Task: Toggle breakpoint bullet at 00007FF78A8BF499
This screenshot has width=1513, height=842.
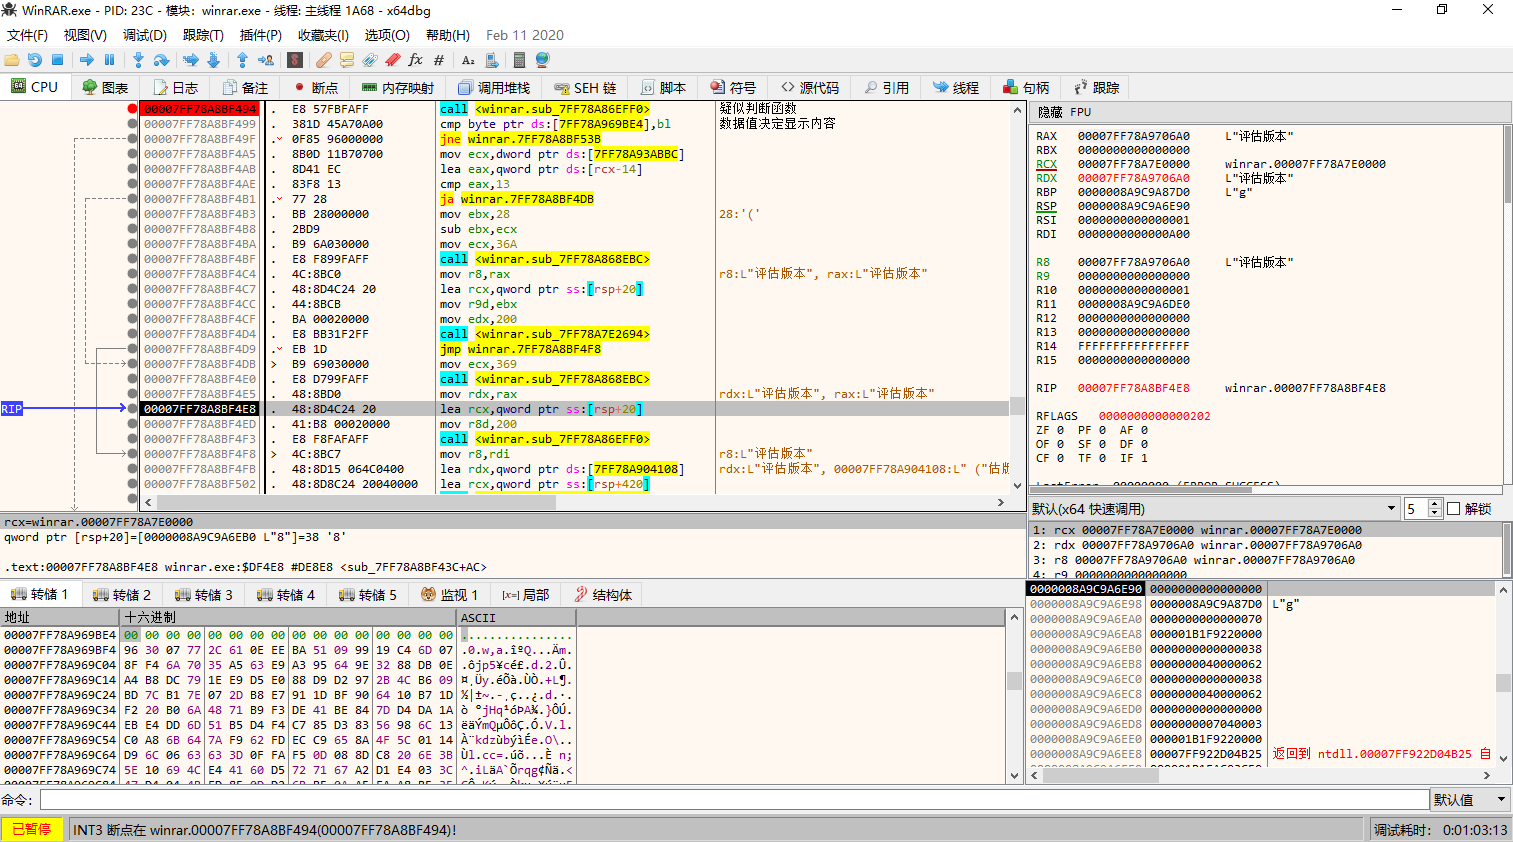Action: coord(132,124)
